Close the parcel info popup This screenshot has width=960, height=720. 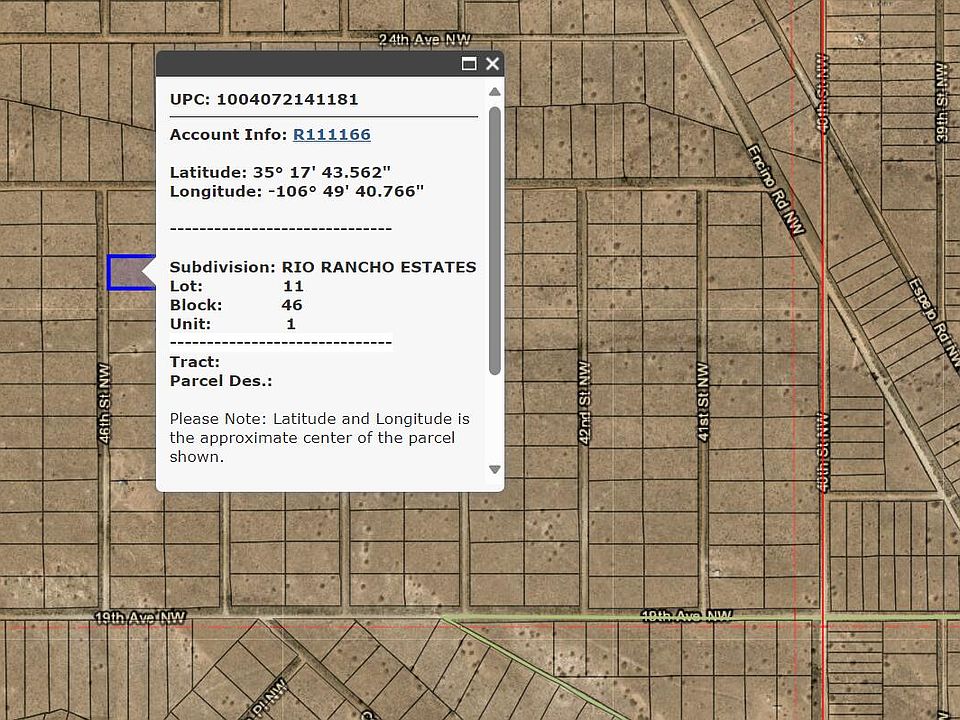[492, 64]
